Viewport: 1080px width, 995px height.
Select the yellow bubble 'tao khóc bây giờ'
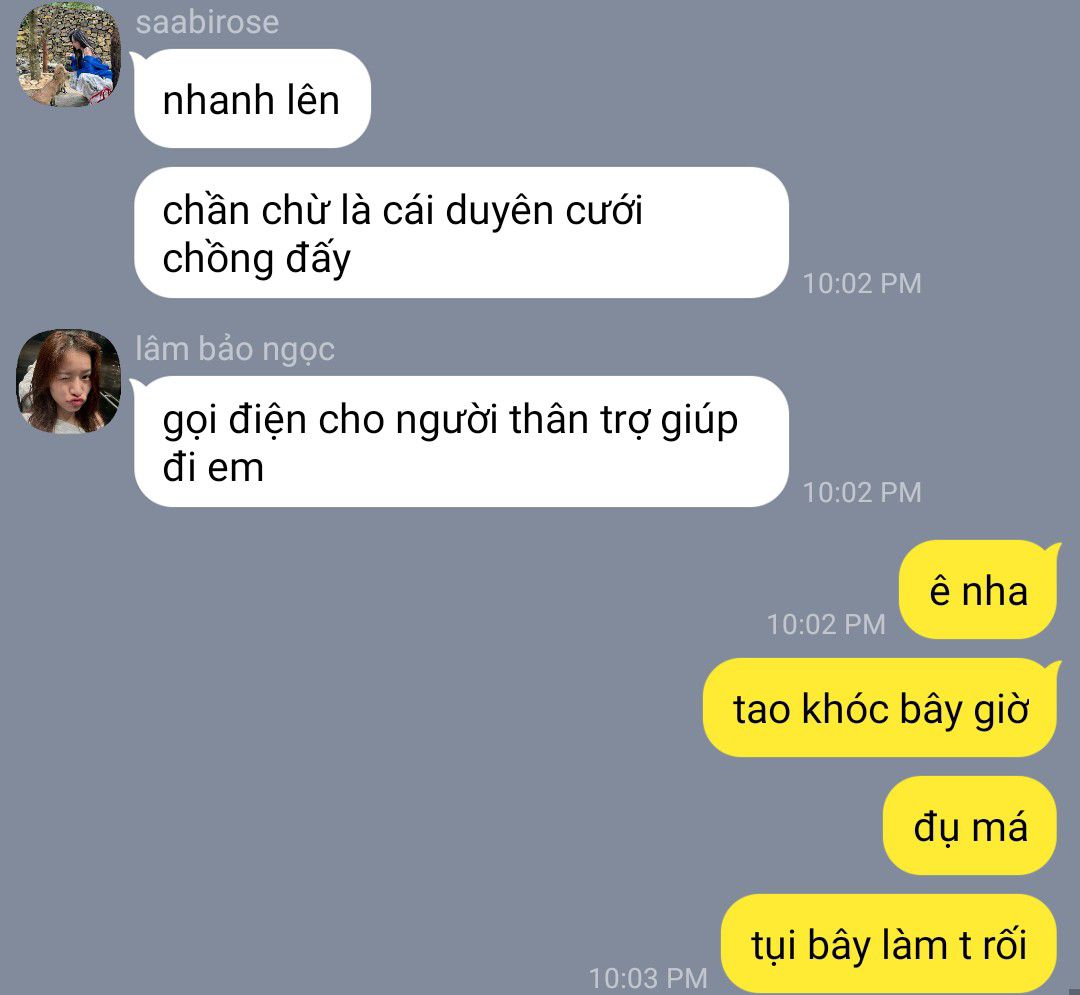click(880, 708)
